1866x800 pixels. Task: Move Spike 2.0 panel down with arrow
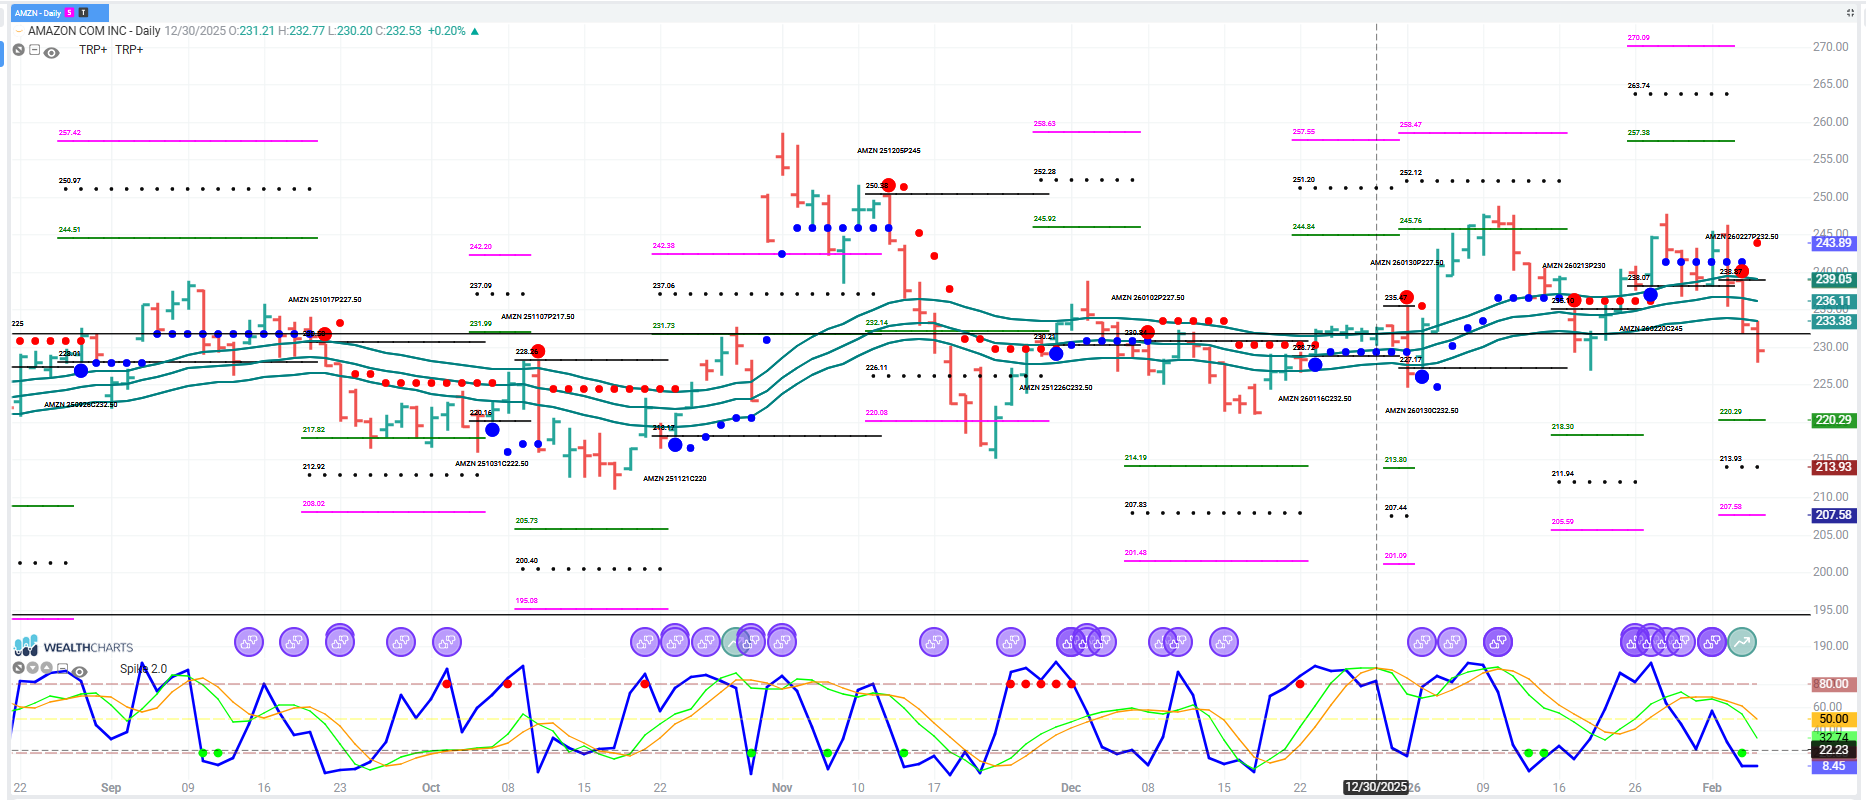click(33, 668)
